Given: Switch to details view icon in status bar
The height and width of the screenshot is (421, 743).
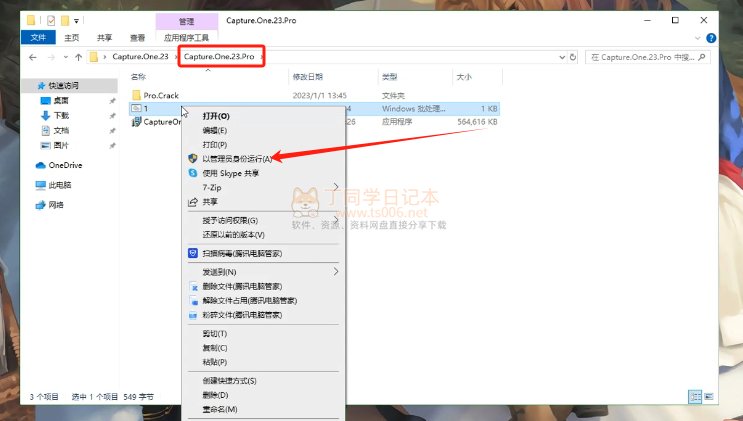Looking at the screenshot, I should pos(695,396).
